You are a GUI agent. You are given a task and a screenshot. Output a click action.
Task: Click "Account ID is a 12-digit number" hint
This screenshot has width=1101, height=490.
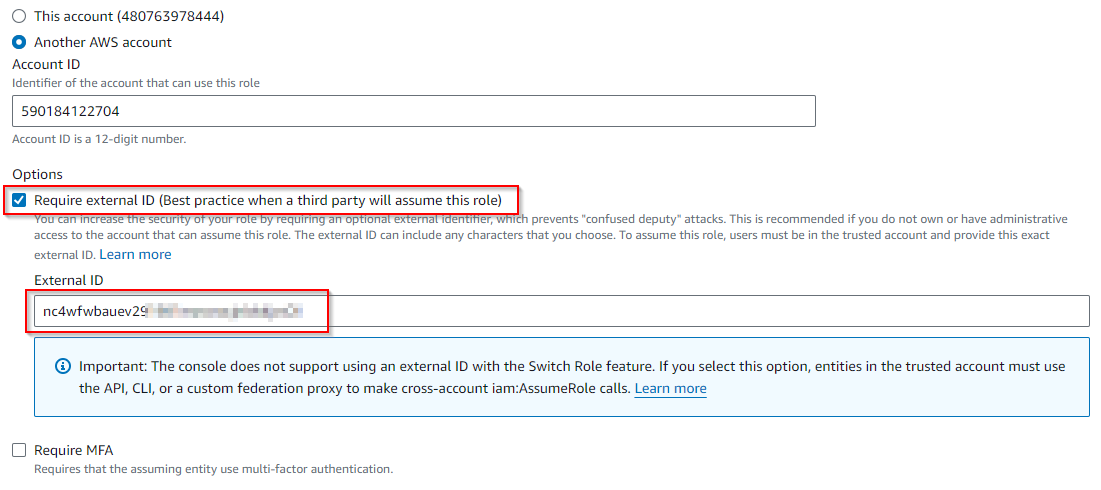coord(99,139)
